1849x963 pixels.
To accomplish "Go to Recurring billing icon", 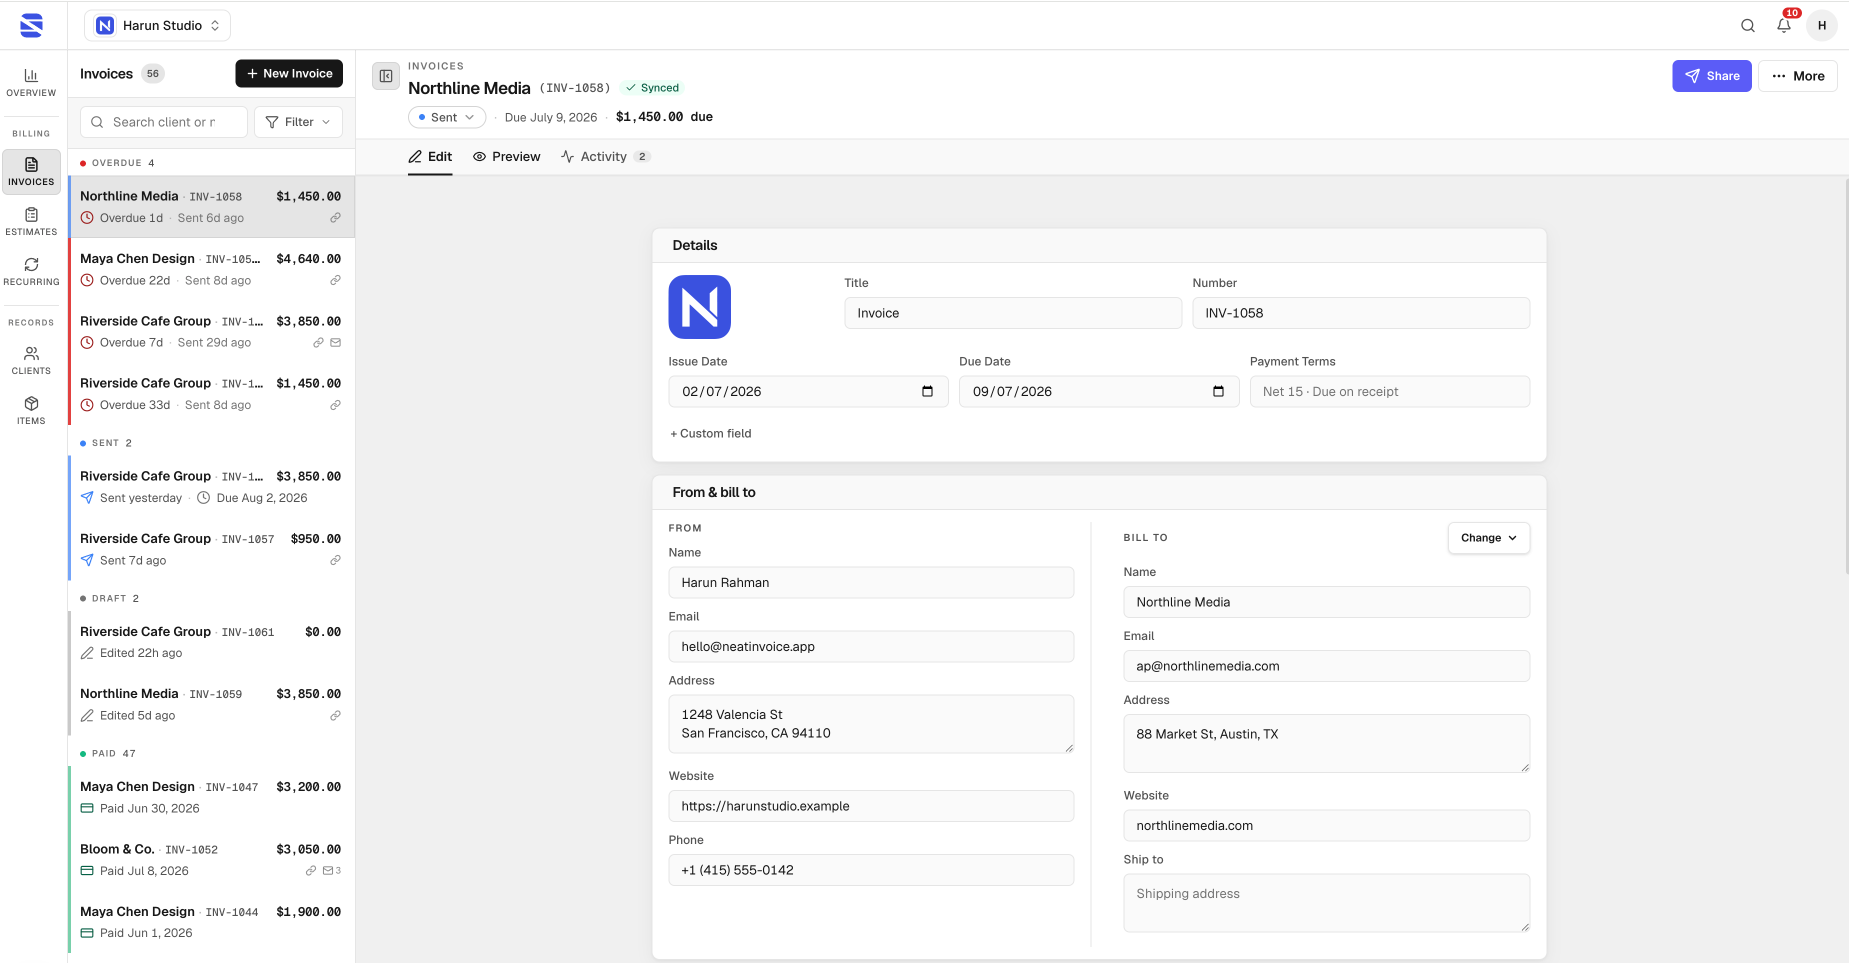I will (31, 272).
